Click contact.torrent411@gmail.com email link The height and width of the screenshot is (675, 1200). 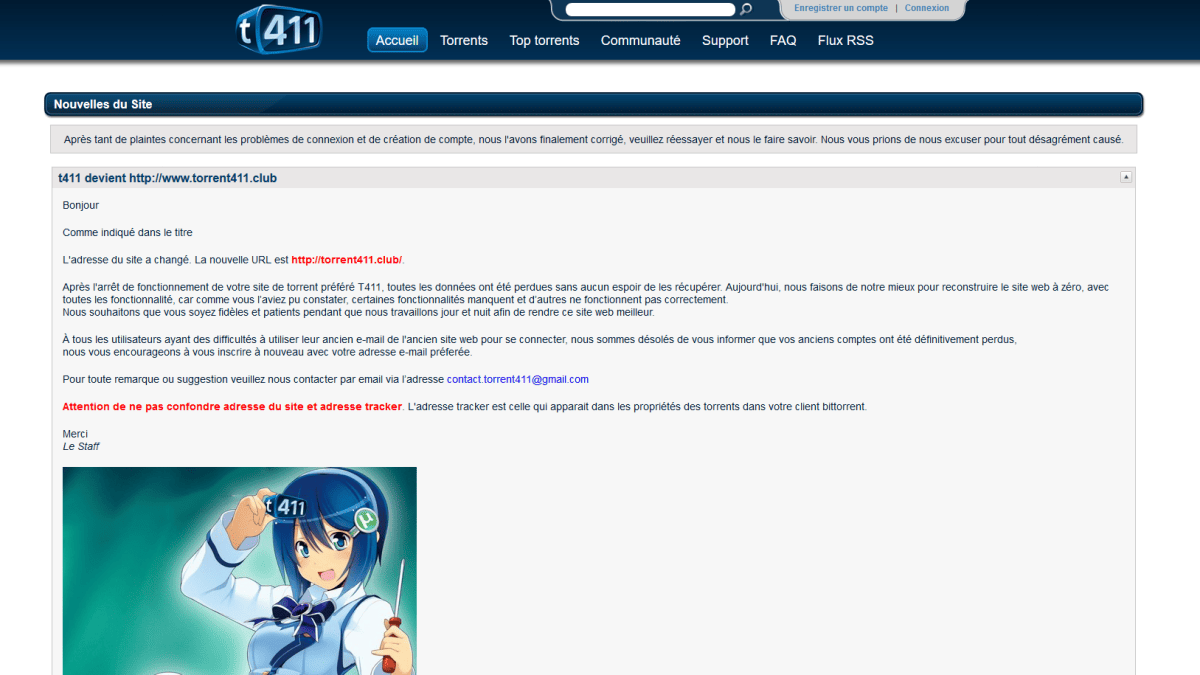[x=518, y=379]
